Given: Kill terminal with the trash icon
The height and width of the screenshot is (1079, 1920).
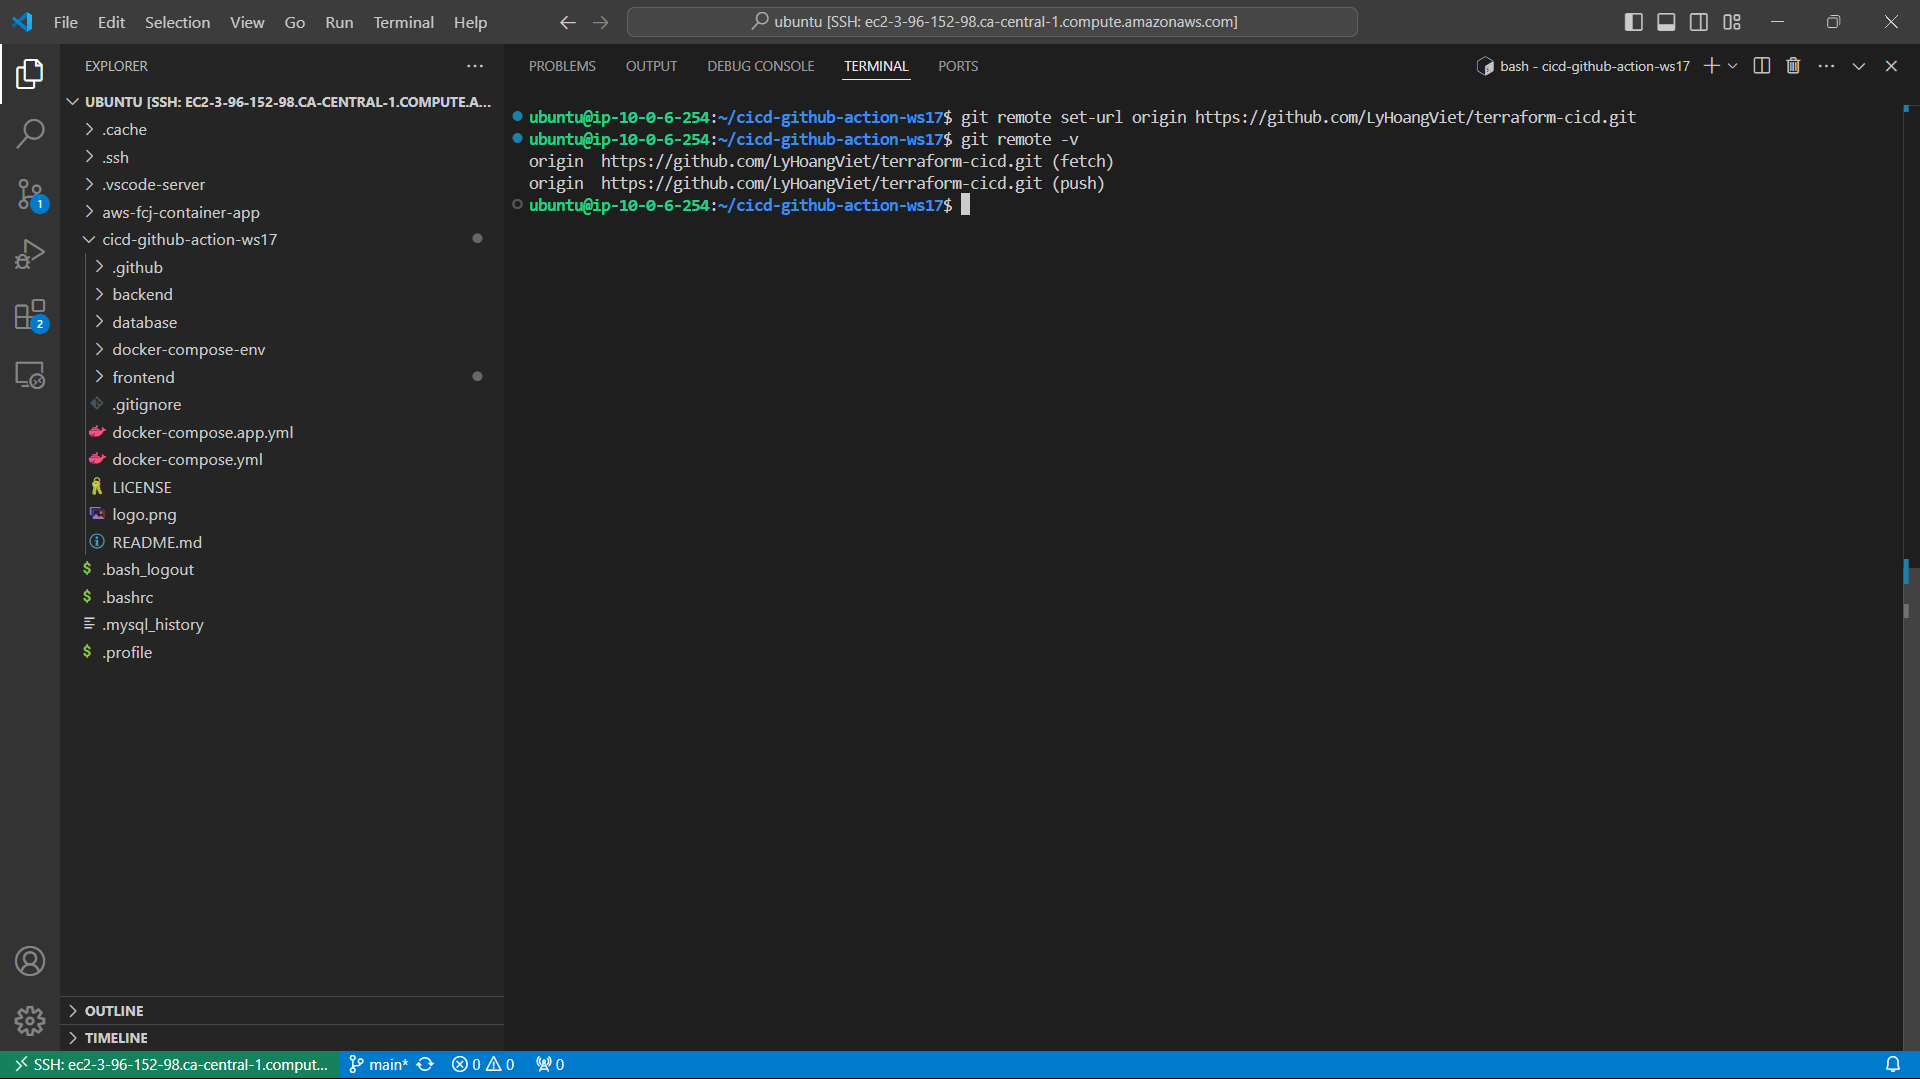Looking at the screenshot, I should 1793,66.
